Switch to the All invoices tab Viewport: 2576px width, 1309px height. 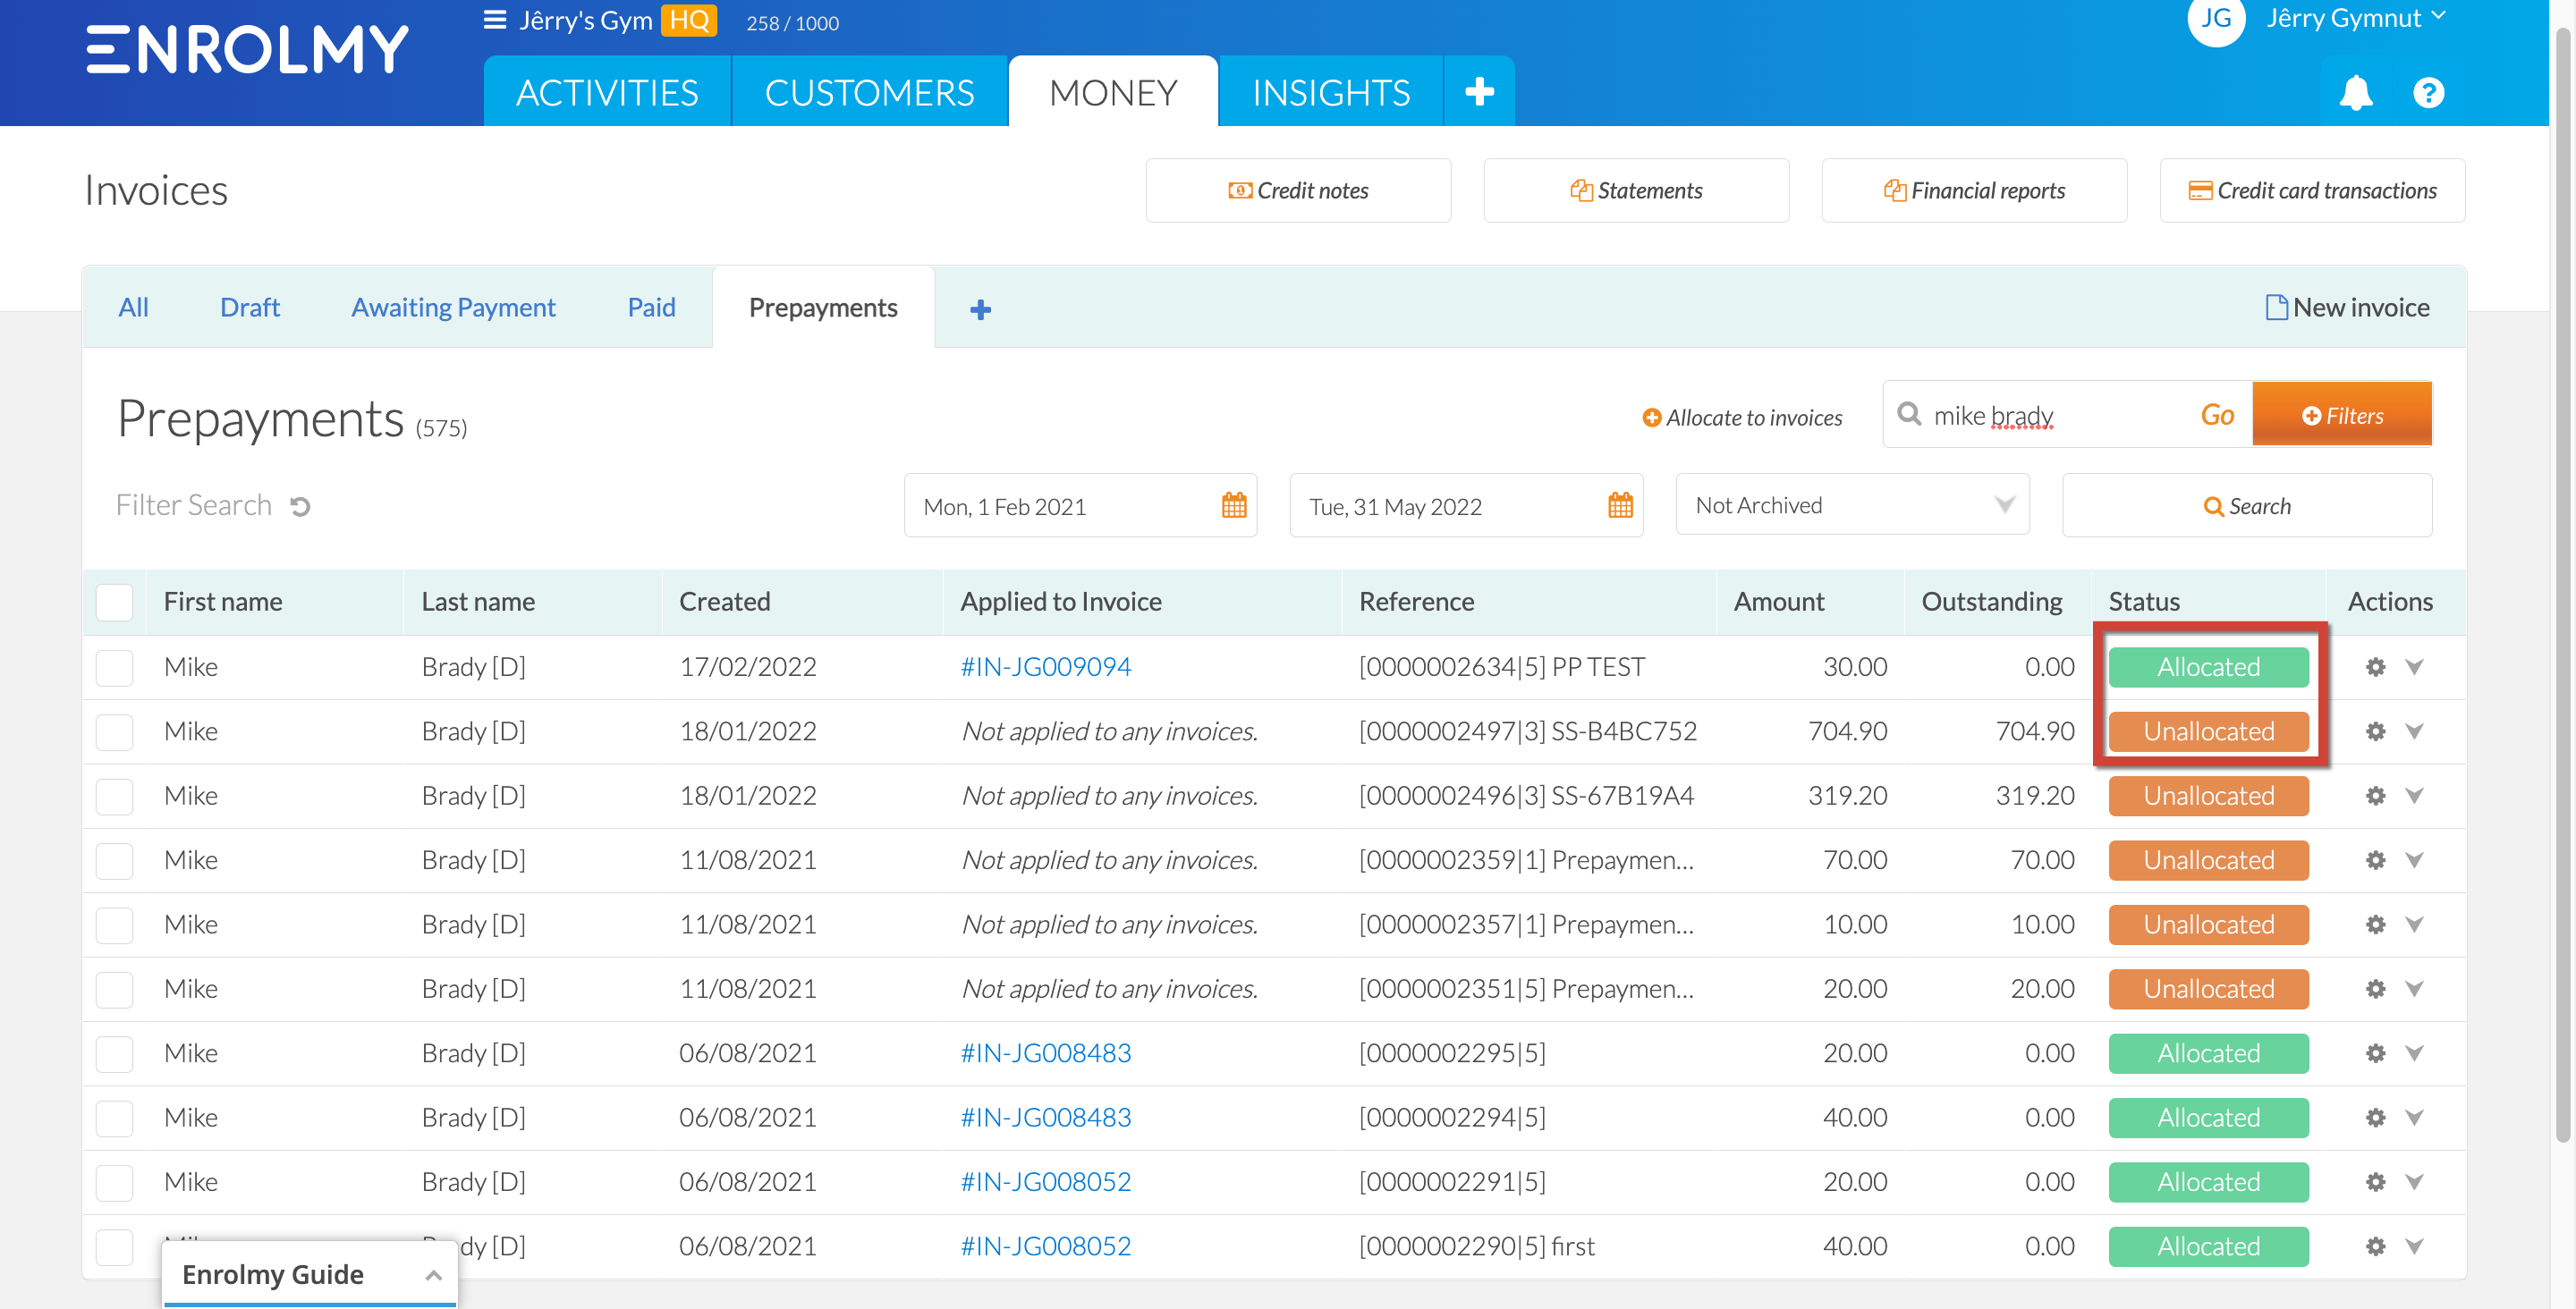[133, 307]
